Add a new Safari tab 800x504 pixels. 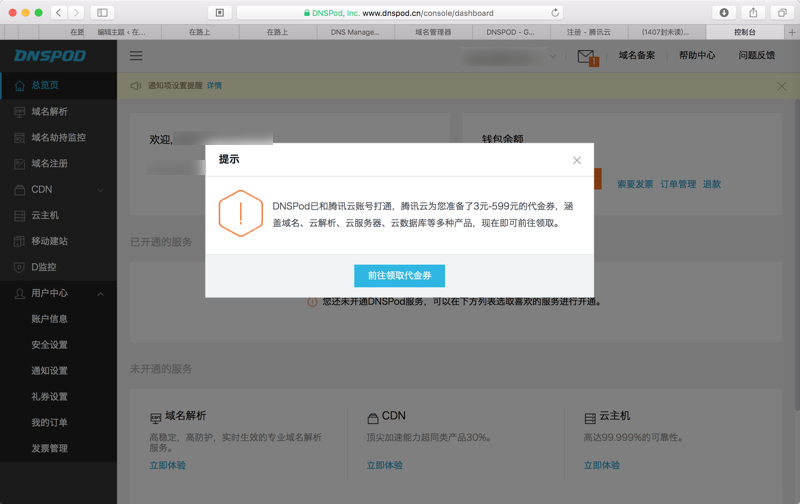click(x=792, y=32)
